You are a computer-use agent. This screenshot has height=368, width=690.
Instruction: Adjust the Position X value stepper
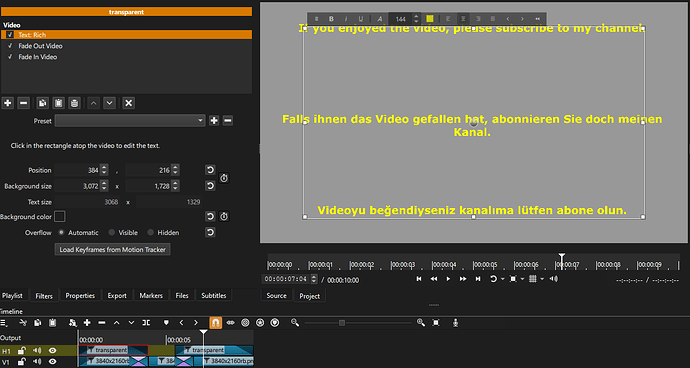[104, 170]
